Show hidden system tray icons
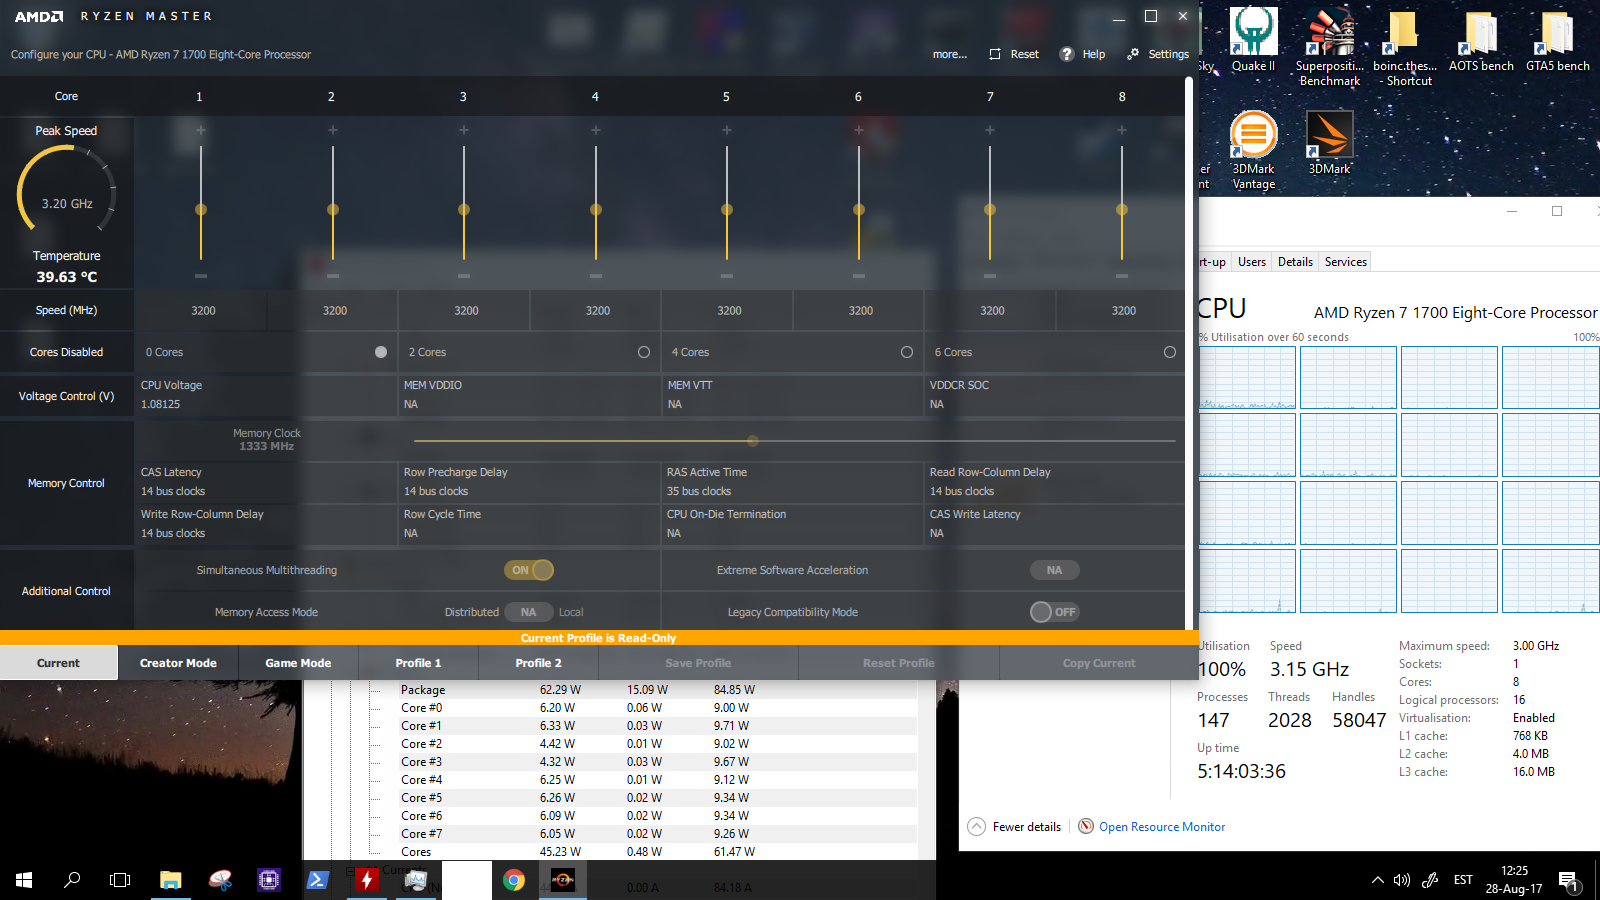 tap(1378, 880)
